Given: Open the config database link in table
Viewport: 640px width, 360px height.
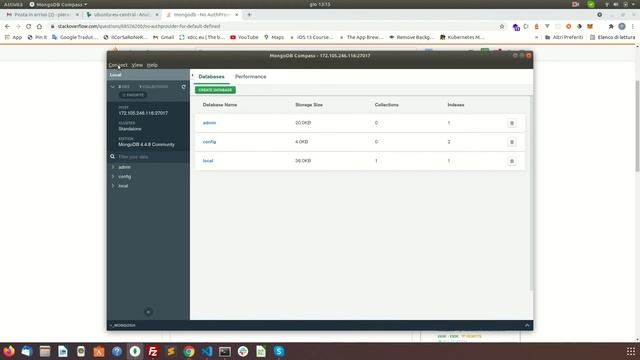Looking at the screenshot, I should 209,142.
